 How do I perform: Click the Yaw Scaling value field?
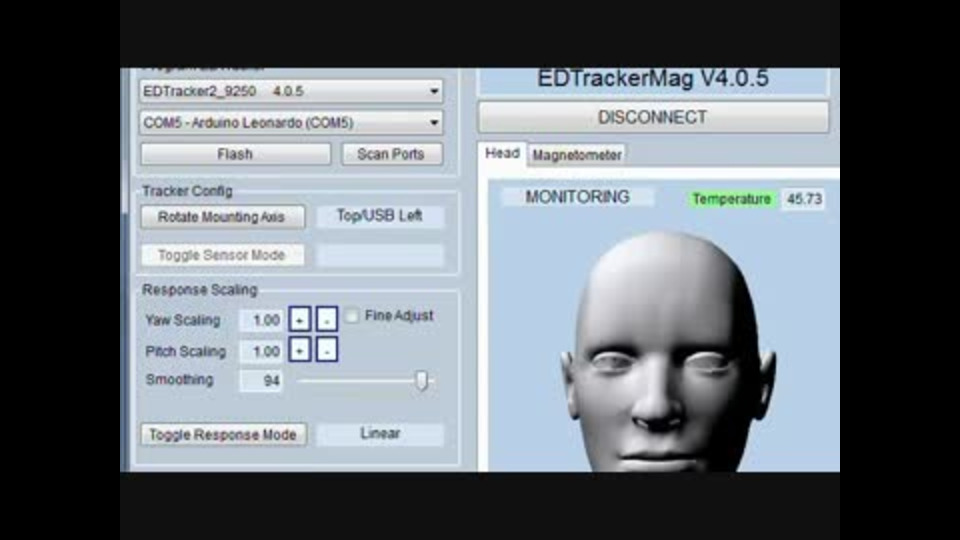pyautogui.click(x=261, y=320)
